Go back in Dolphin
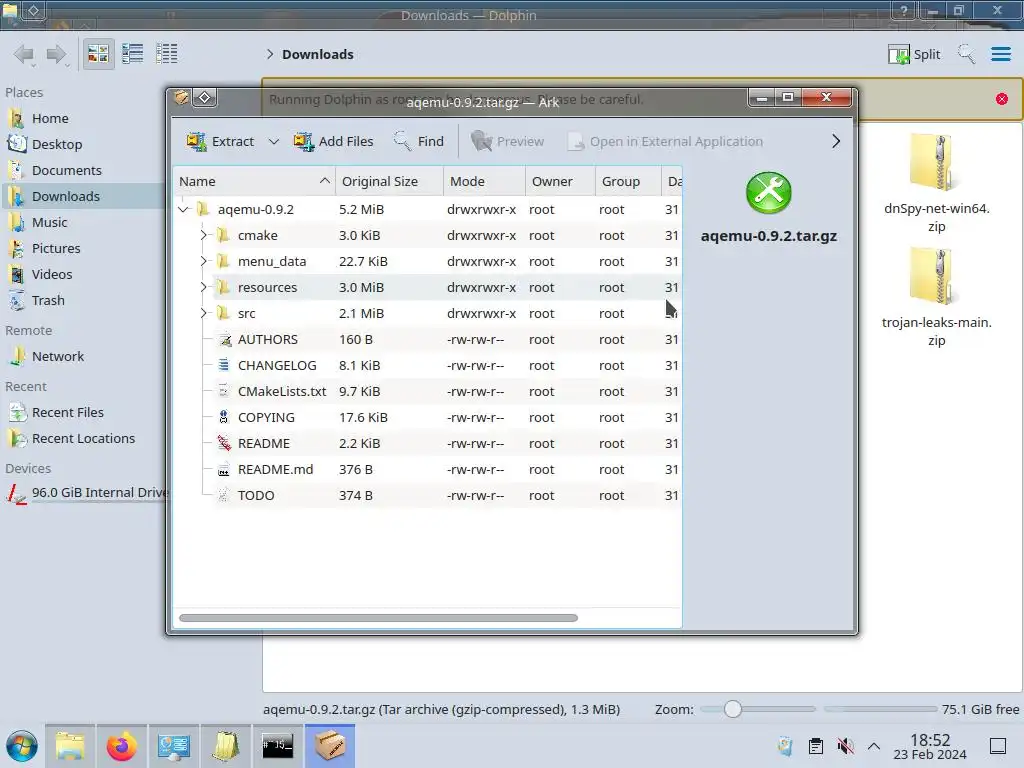Image resolution: width=1024 pixels, height=768 pixels. point(24,54)
